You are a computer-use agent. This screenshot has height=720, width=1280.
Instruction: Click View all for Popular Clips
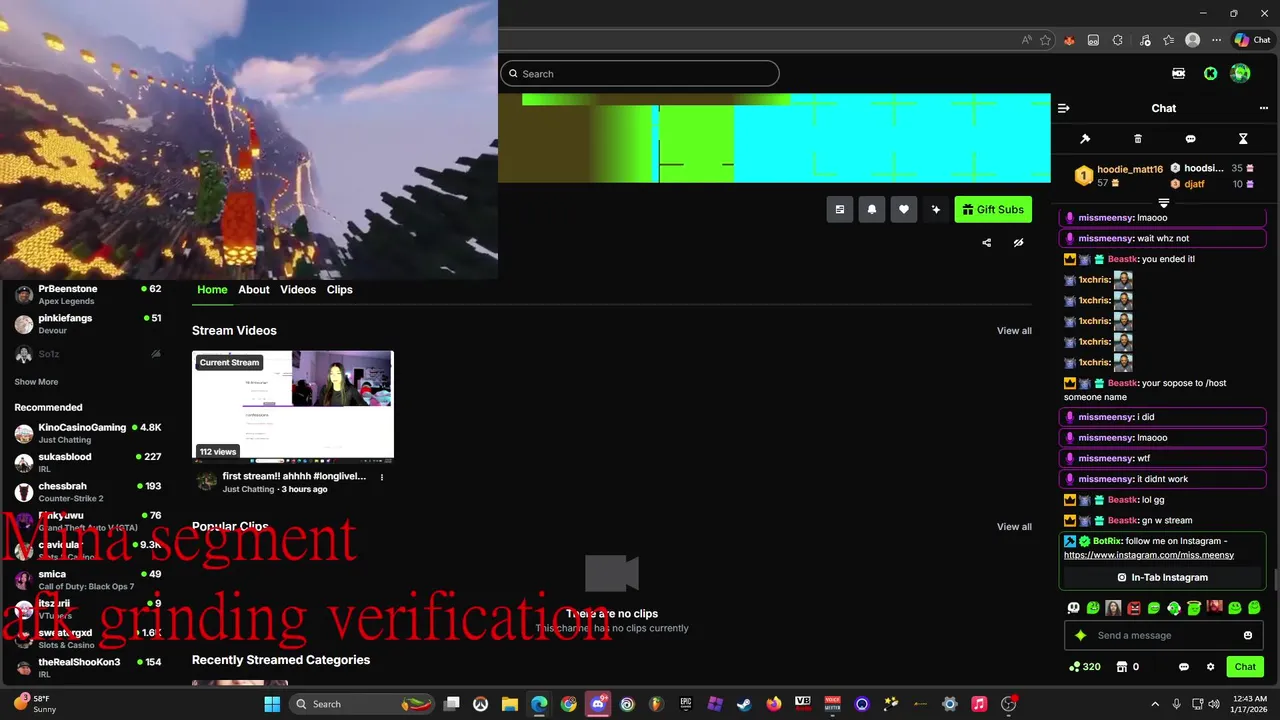1014,527
